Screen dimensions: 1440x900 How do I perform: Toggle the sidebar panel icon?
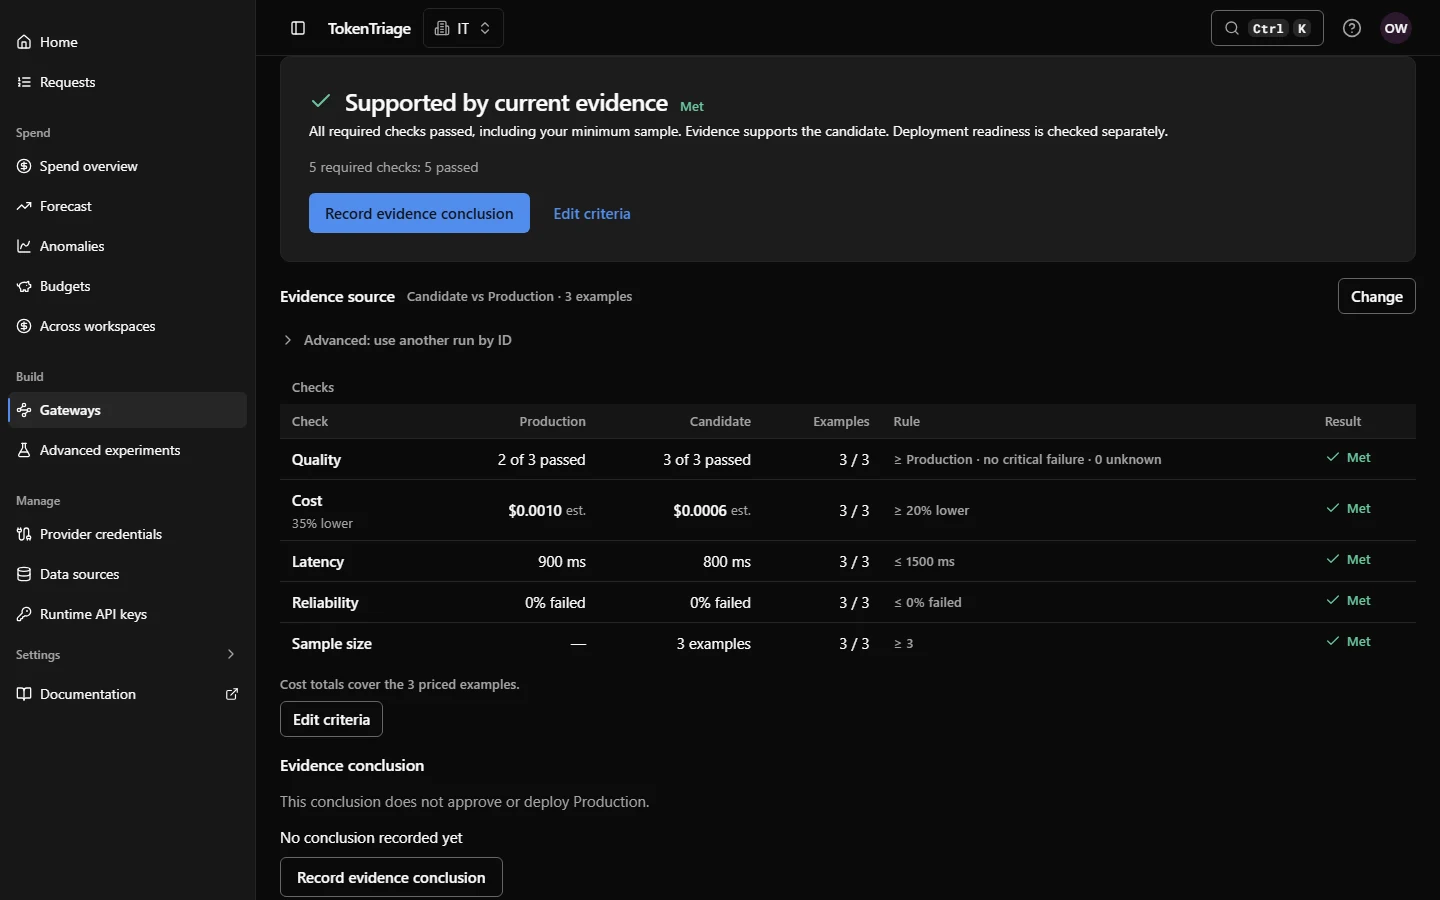pos(298,28)
